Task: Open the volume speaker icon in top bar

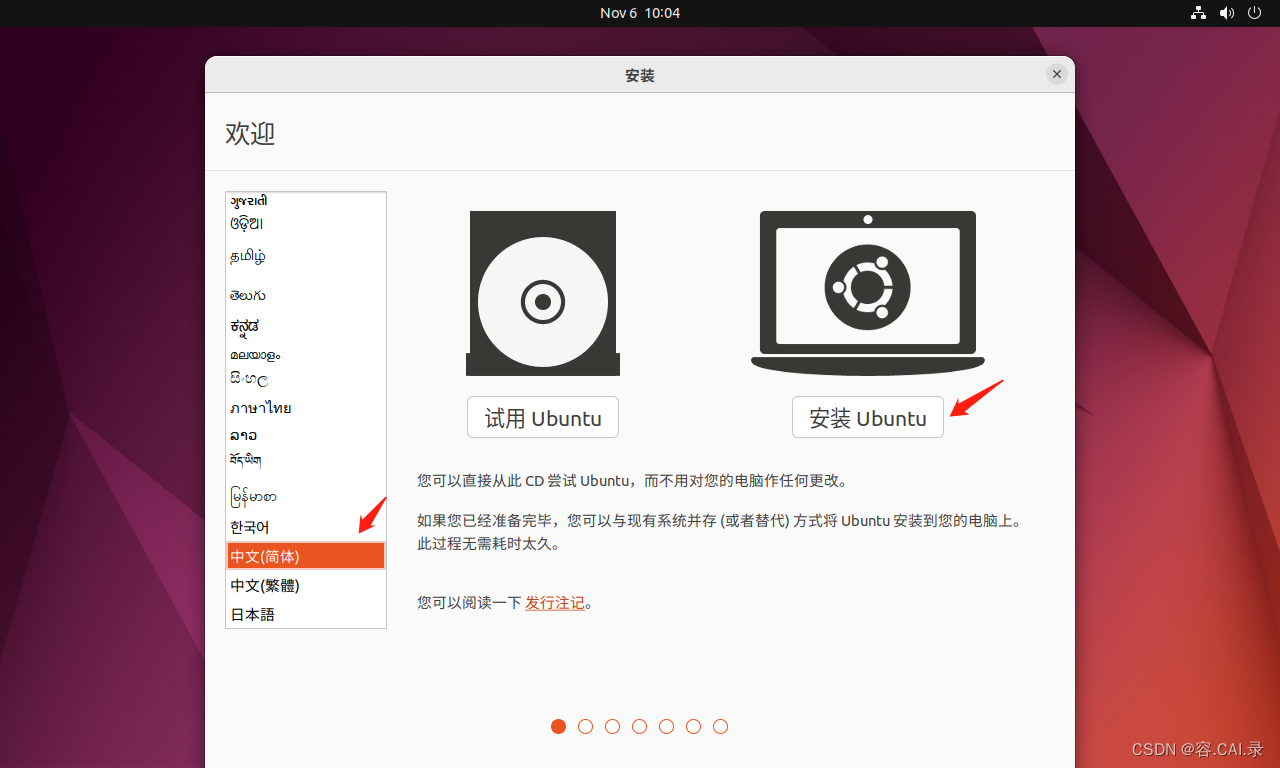Action: tap(1227, 13)
